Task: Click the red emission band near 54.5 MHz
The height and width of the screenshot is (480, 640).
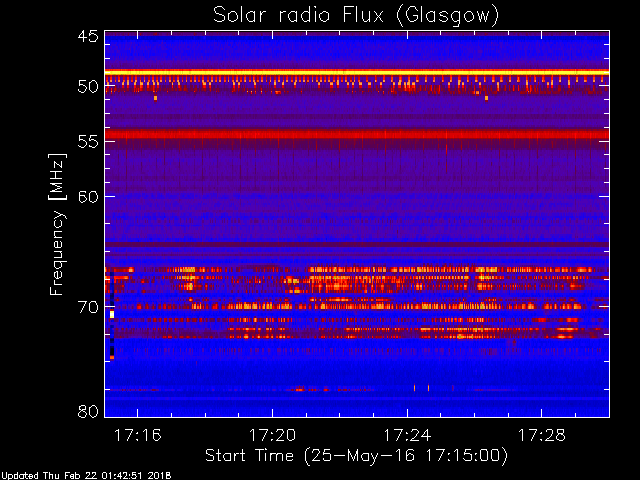Action: 357,134
